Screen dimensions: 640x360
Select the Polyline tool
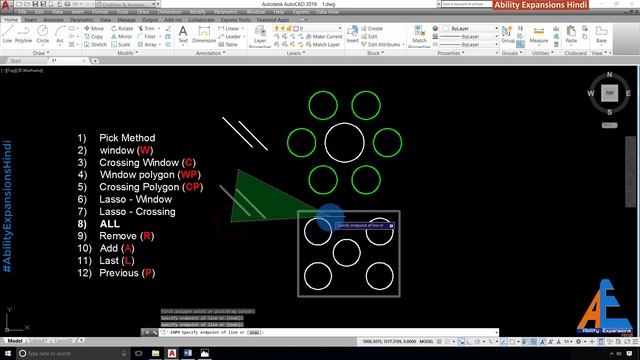(x=23, y=34)
